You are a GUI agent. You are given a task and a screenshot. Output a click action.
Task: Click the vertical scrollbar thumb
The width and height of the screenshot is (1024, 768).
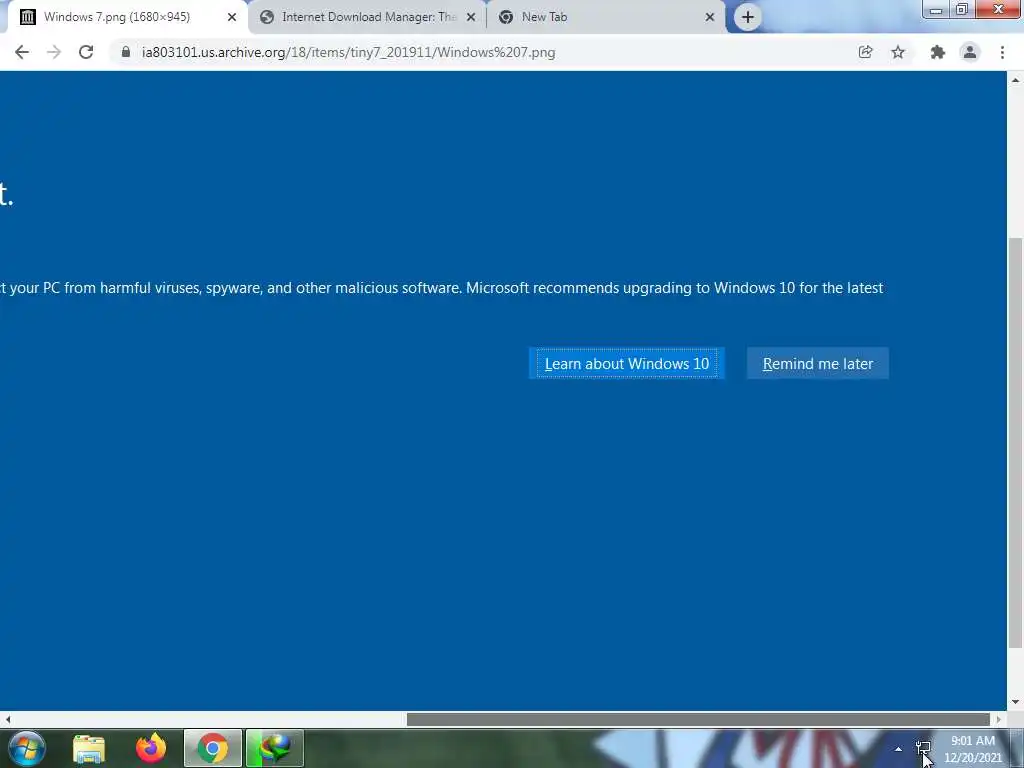(1016, 443)
